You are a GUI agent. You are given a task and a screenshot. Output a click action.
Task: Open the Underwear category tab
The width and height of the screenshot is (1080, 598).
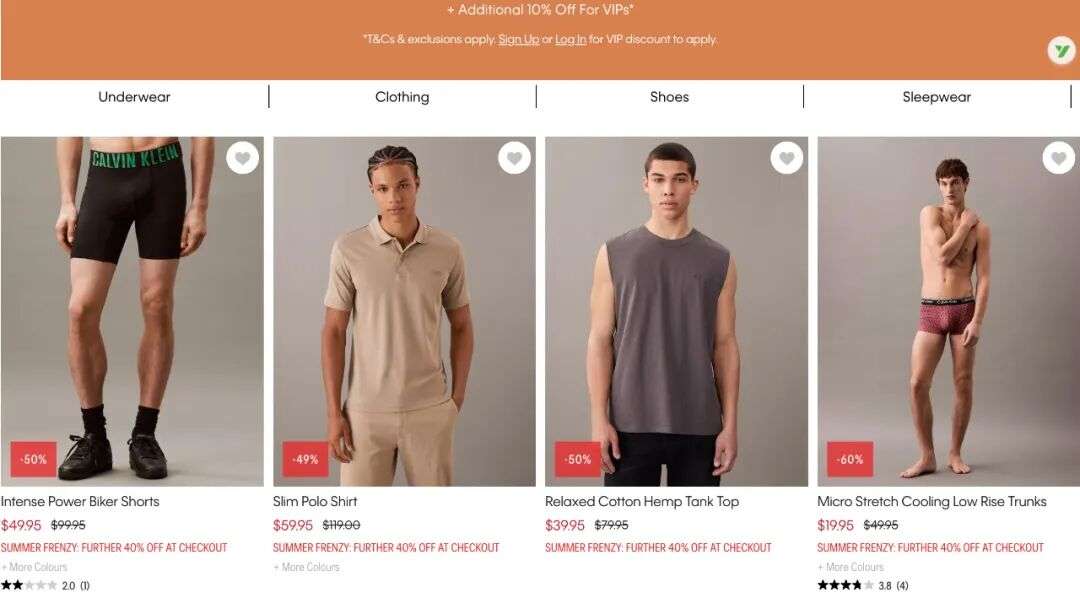pyautogui.click(x=134, y=97)
